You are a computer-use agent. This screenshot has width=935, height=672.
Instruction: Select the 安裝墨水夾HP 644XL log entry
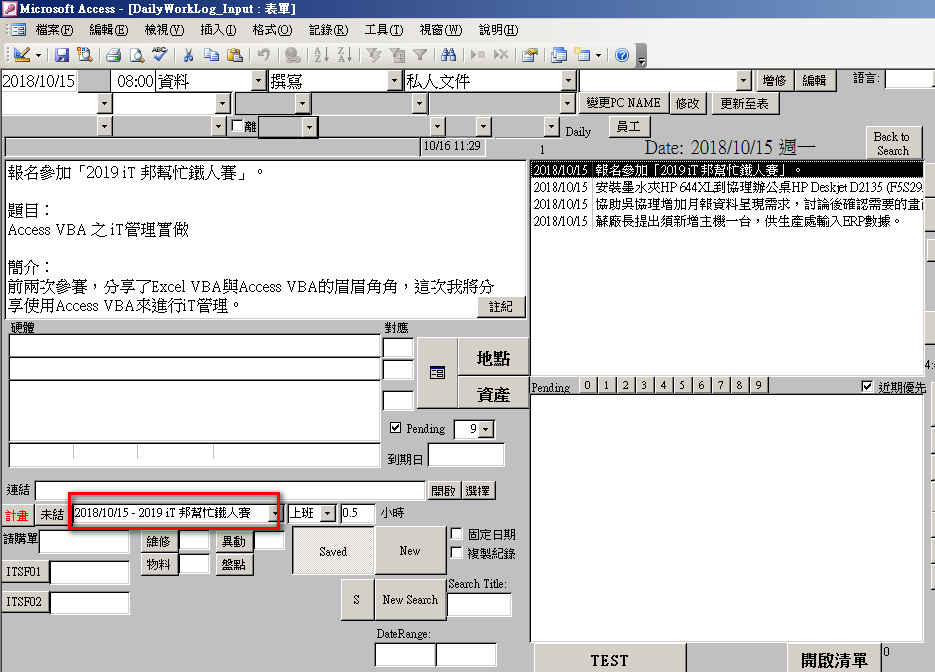click(727, 187)
